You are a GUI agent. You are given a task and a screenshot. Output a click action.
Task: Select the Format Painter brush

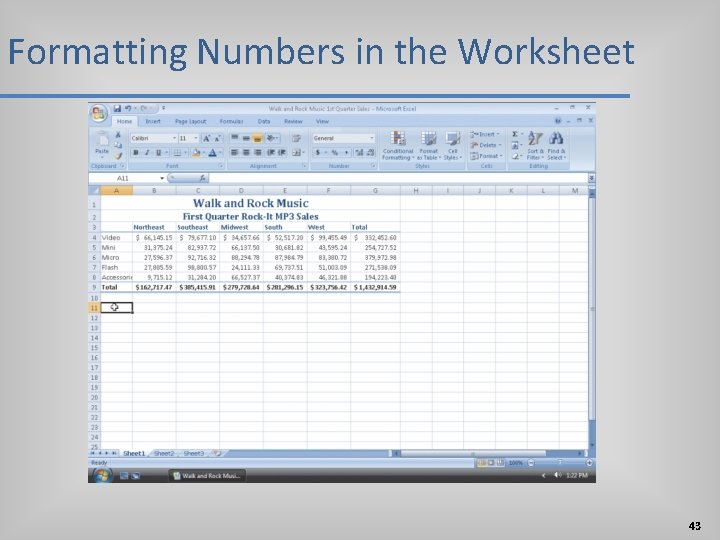click(x=118, y=156)
